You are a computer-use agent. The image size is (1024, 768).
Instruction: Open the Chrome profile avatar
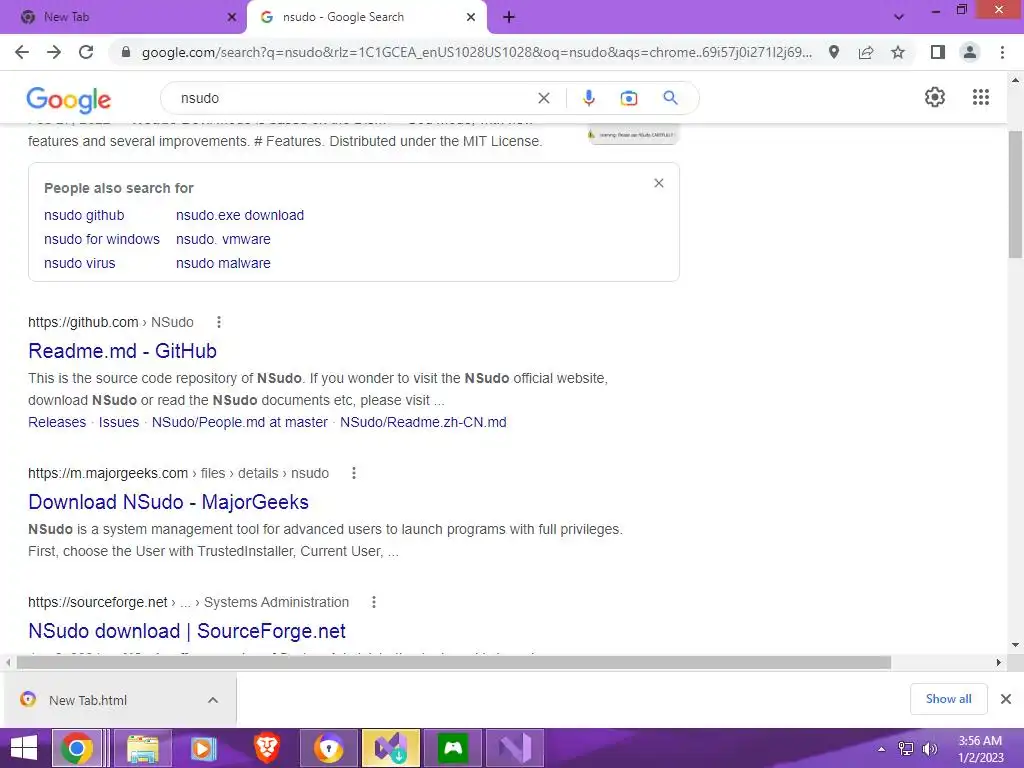point(970,52)
